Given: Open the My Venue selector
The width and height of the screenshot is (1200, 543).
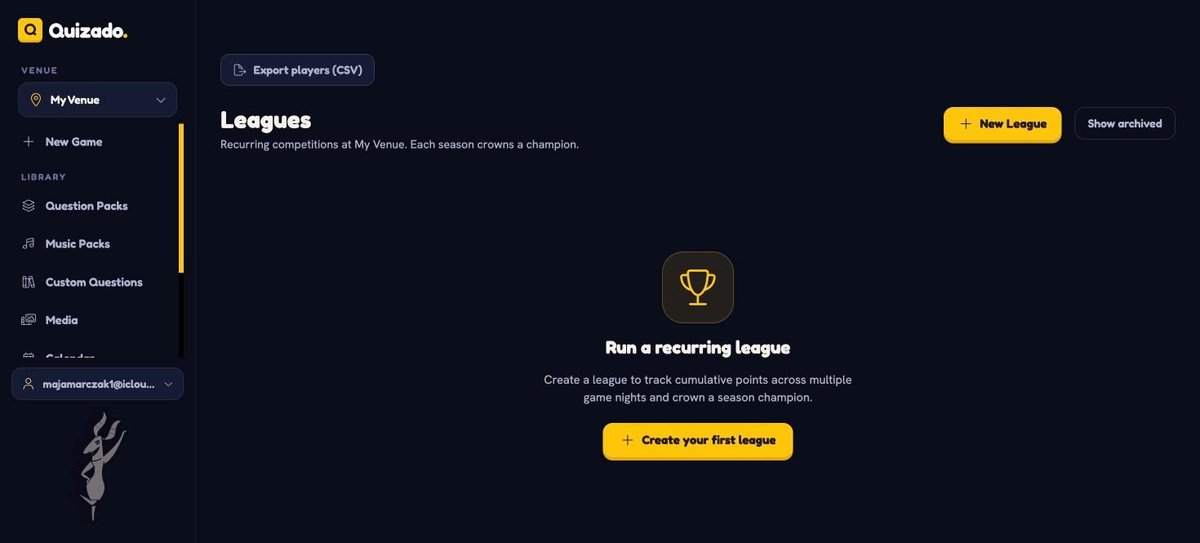Looking at the screenshot, I should 97,100.
